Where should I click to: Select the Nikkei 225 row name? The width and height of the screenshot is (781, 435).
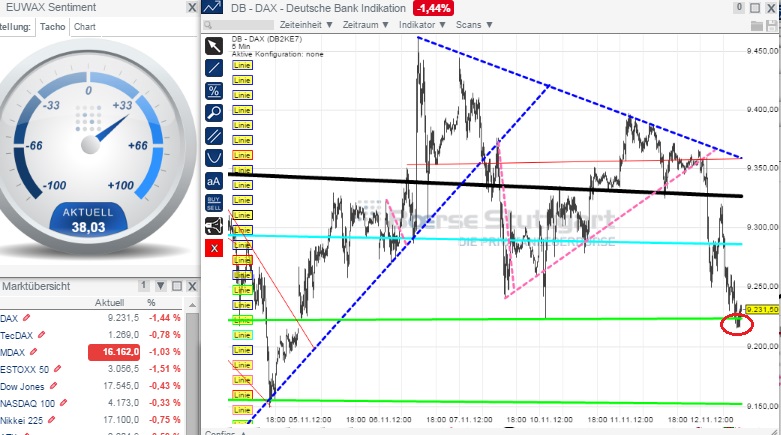[x=21, y=420]
